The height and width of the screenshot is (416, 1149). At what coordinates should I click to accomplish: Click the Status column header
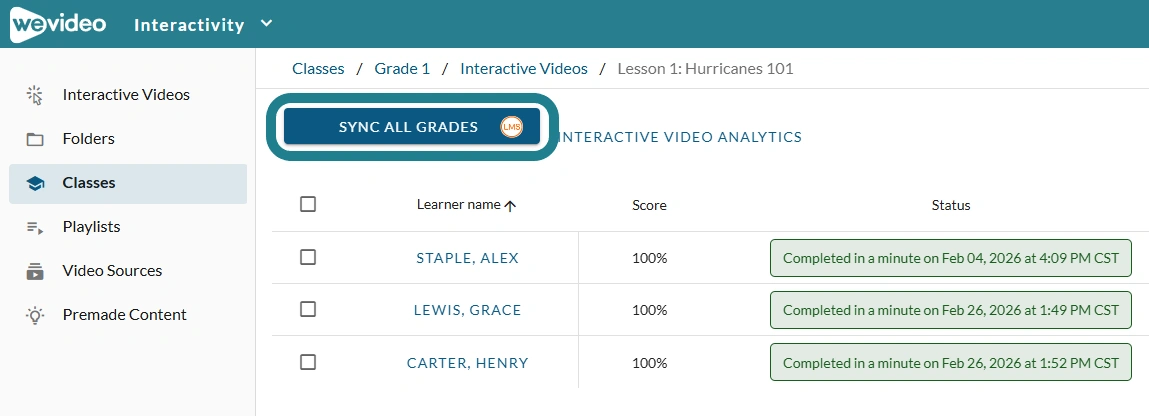coord(950,206)
